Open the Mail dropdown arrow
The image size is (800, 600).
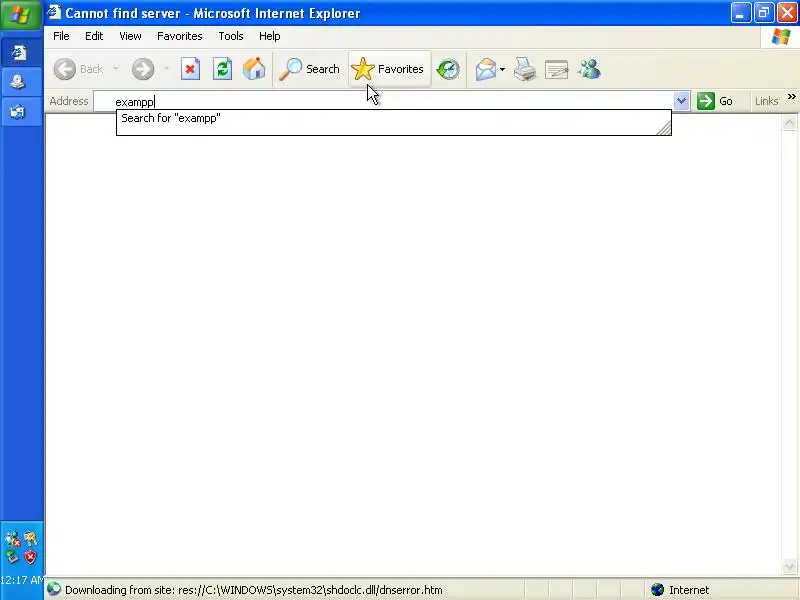tap(503, 69)
